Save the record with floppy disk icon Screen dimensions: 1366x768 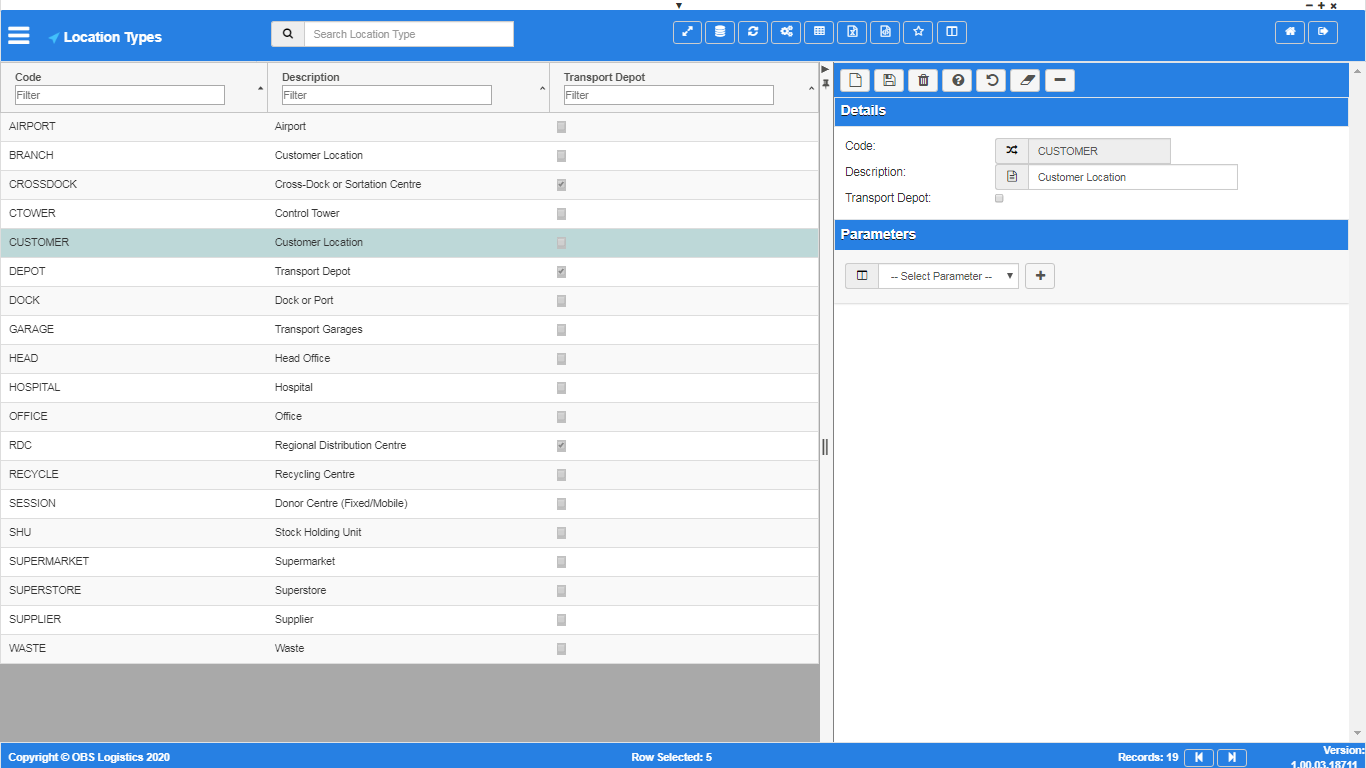889,80
